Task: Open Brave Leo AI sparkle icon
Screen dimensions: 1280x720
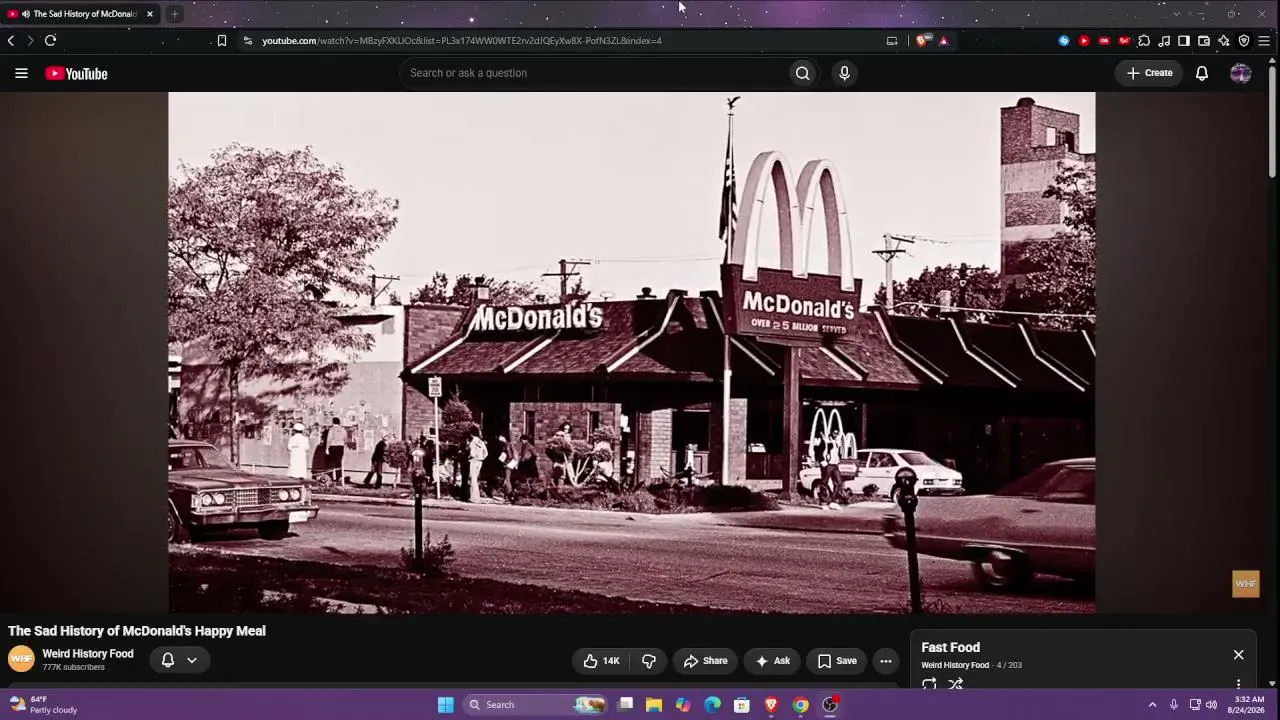Action: click(x=1224, y=41)
